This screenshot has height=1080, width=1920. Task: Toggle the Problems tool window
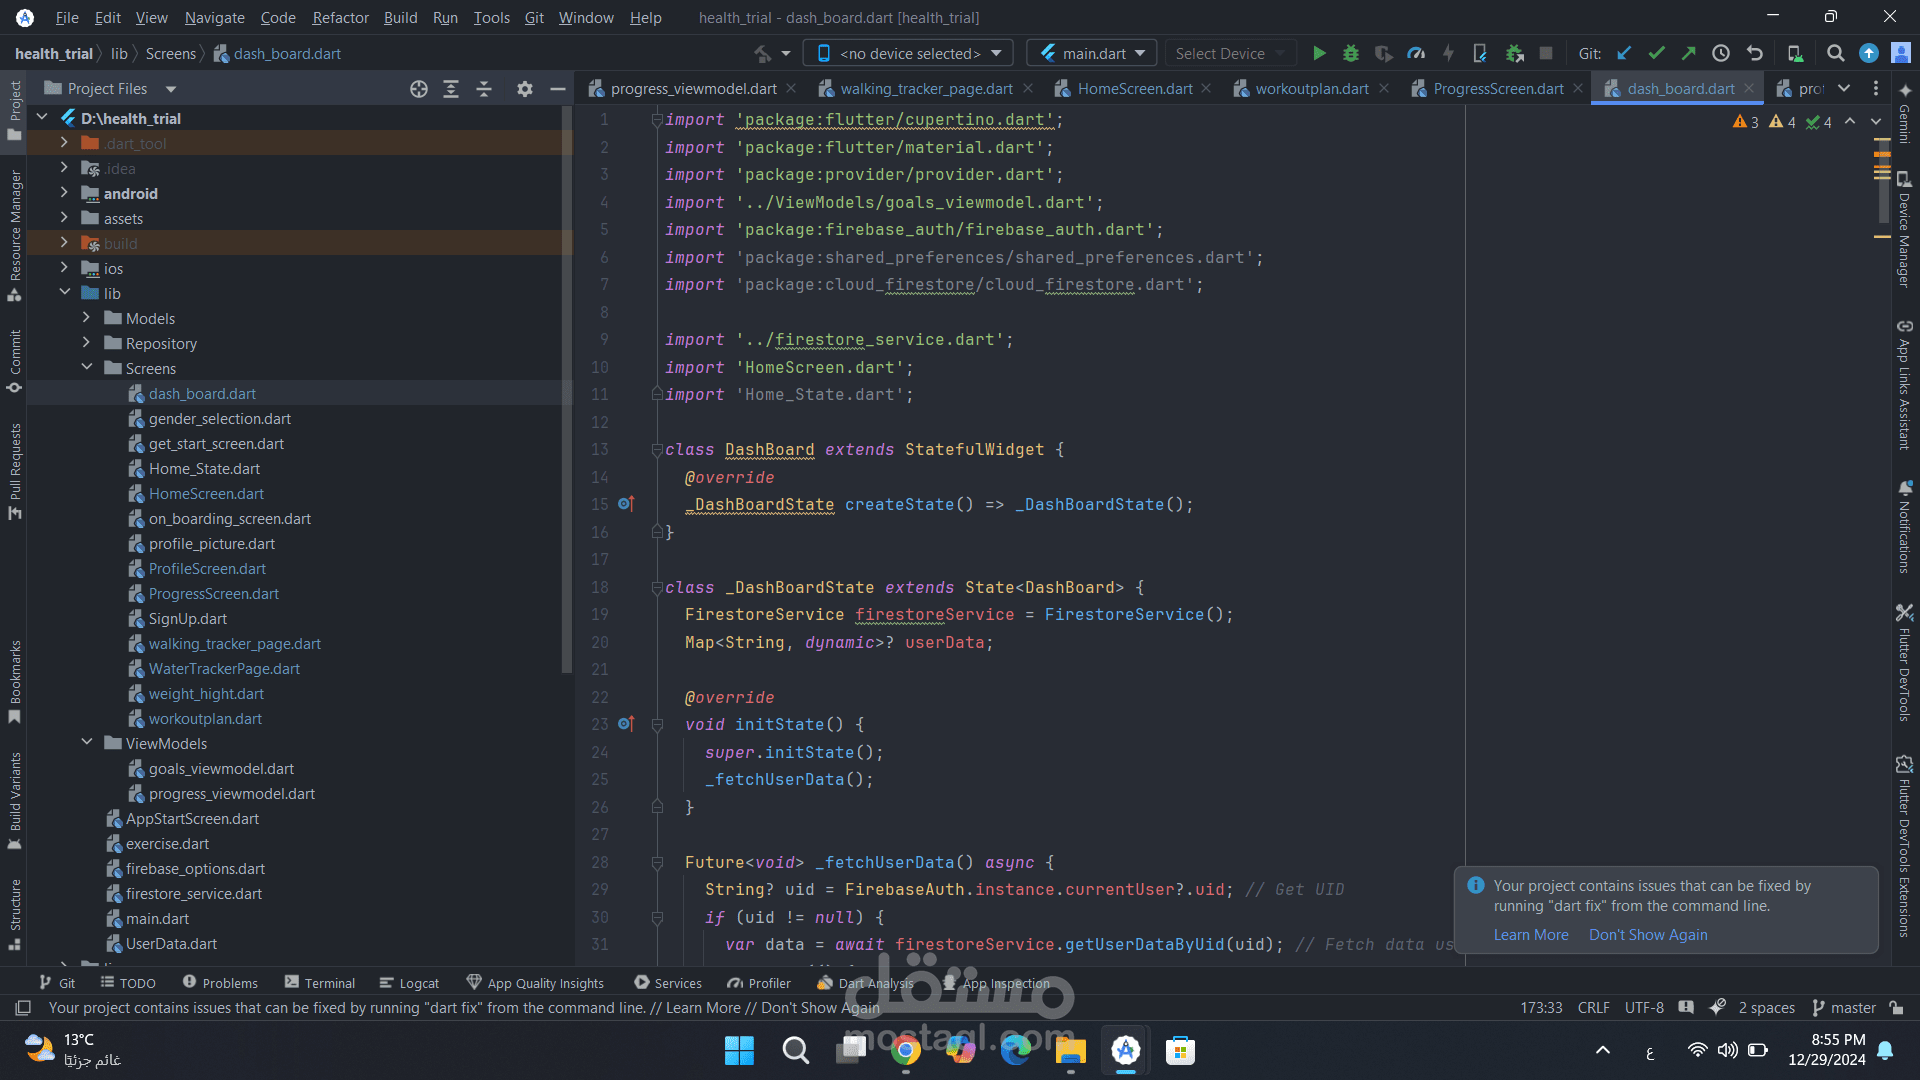[x=220, y=983]
